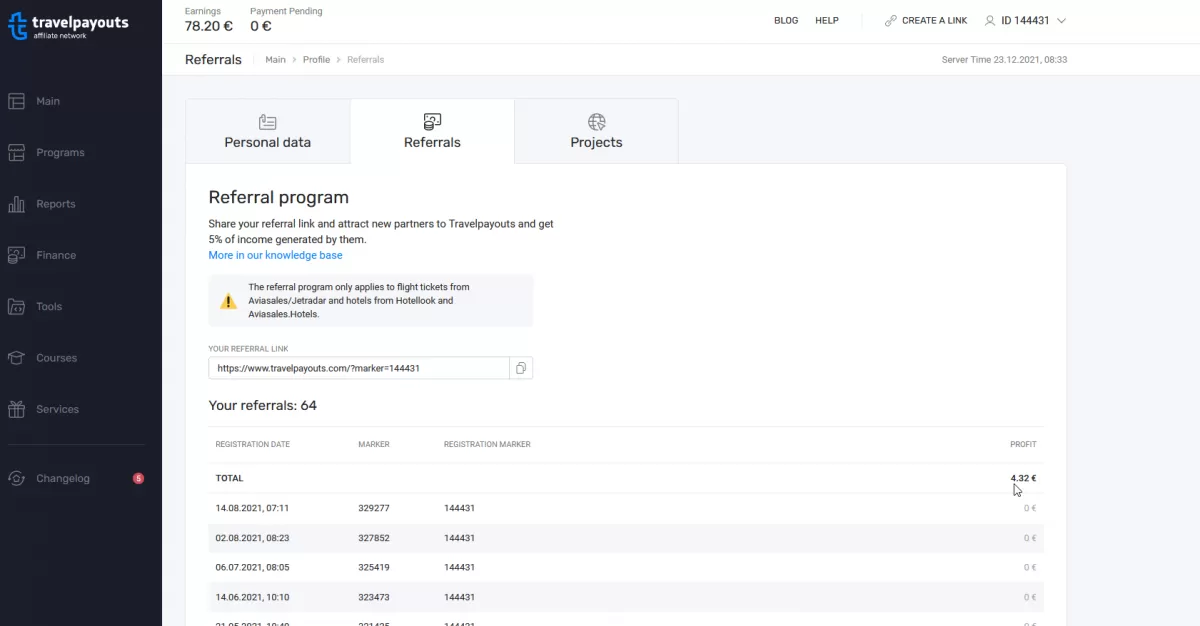Image resolution: width=1200 pixels, height=626 pixels.
Task: Open the Finance sidebar icon
Action: (16, 255)
